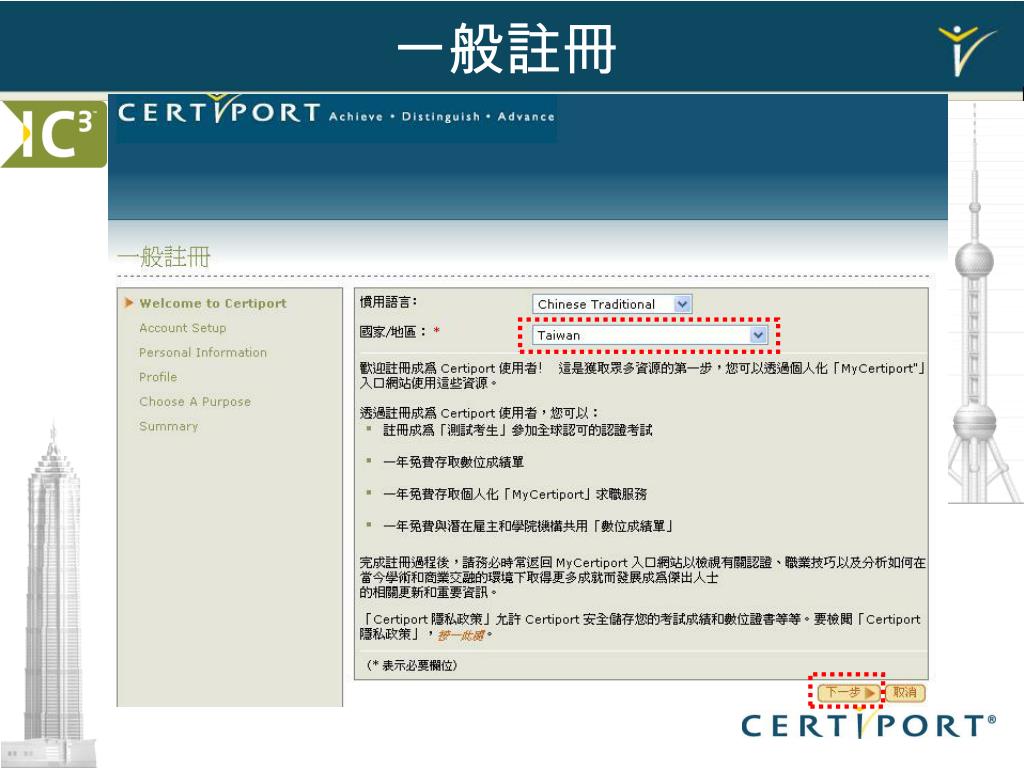Click the Certiport logo at bottom right
Viewport: 1024px width, 768px height.
(868, 725)
